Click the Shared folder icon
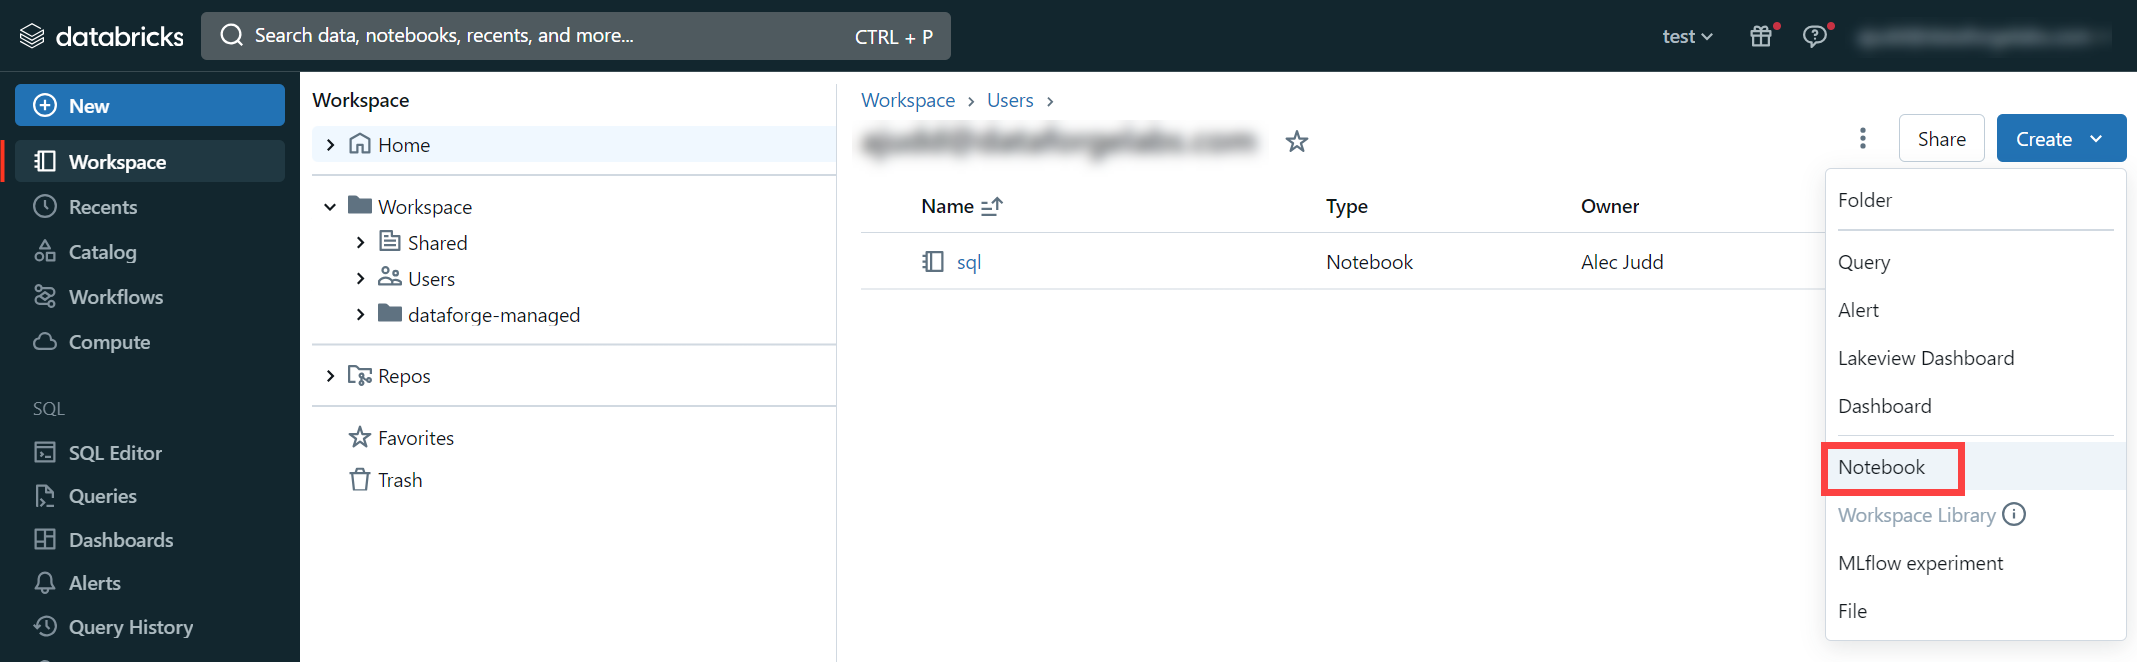Viewport: 2137px width, 662px height. (390, 241)
